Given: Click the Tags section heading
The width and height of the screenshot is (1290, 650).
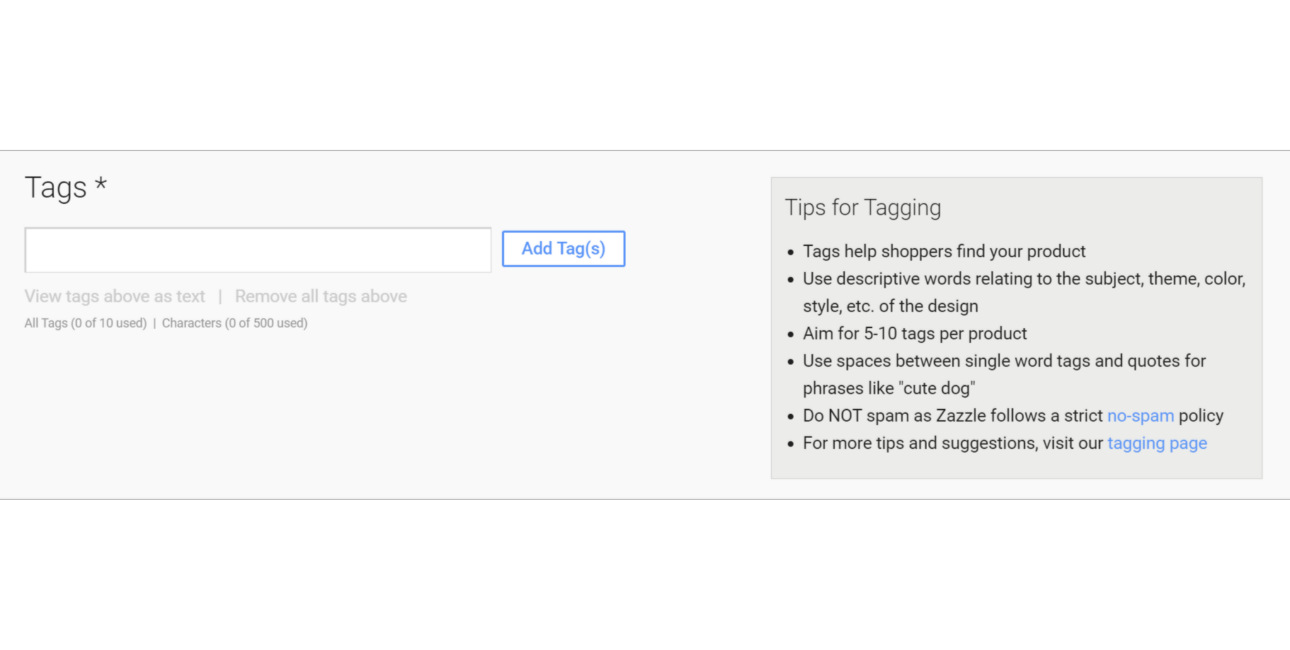Looking at the screenshot, I should (x=56, y=188).
